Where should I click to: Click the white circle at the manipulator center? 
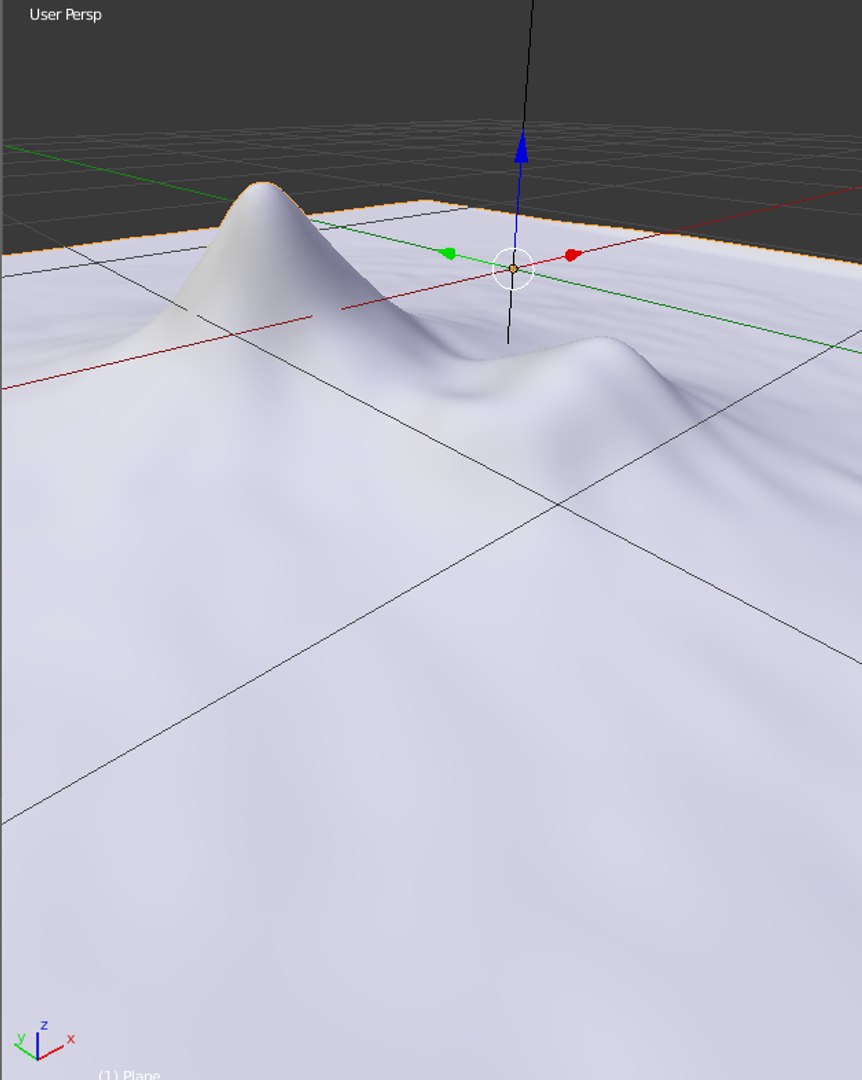(513, 269)
